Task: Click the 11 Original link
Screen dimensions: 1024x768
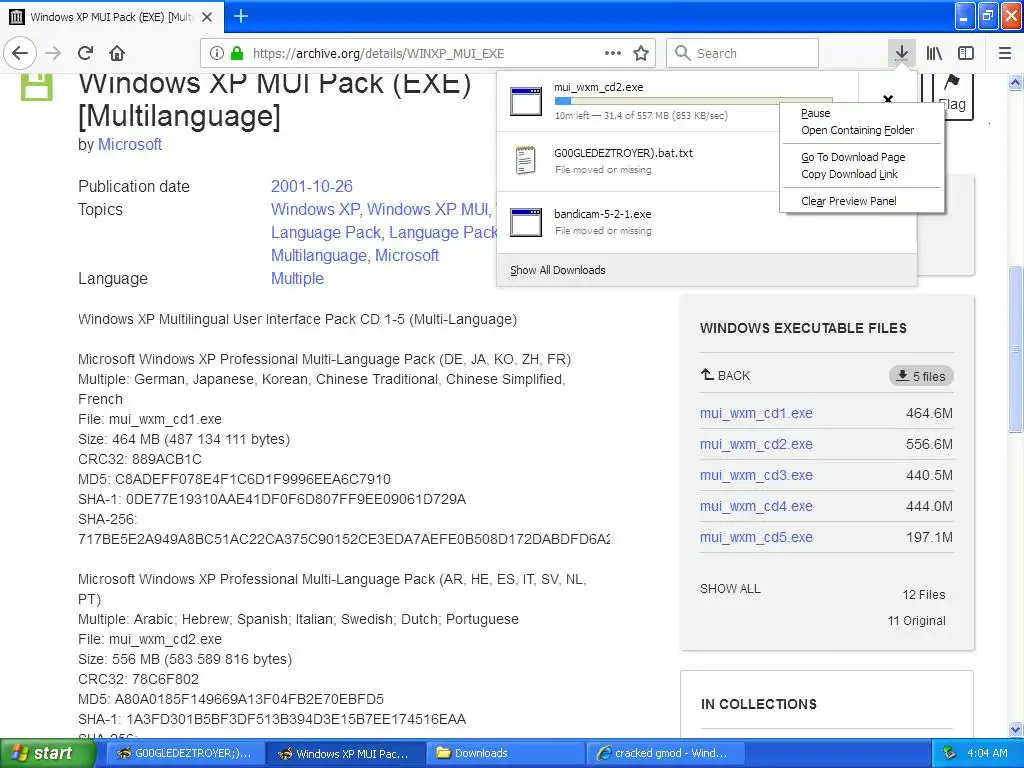Action: coord(916,620)
